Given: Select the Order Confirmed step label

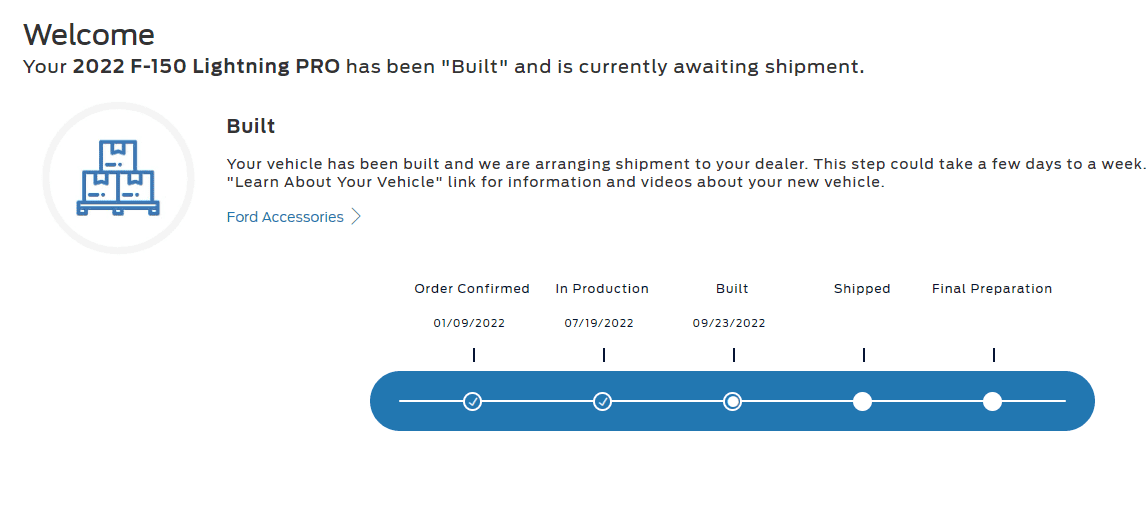Looking at the screenshot, I should tap(472, 289).
